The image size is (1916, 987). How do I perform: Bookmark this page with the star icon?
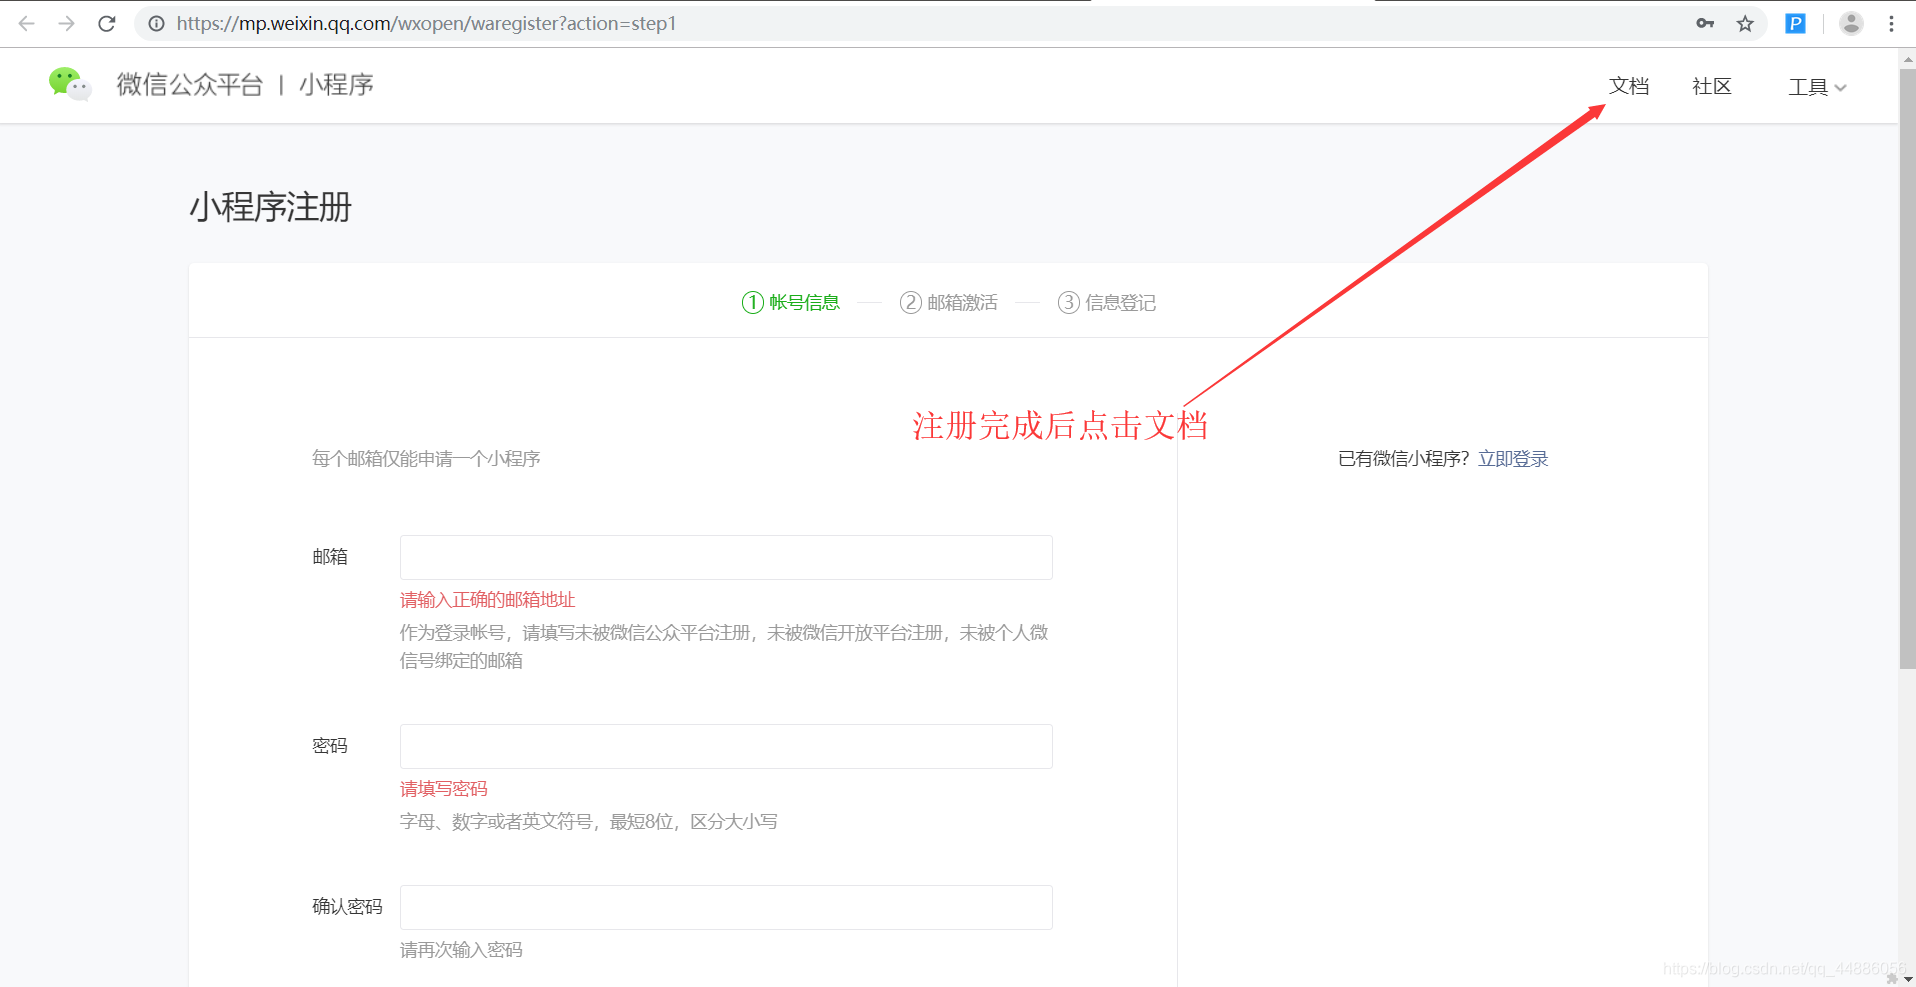pos(1745,23)
